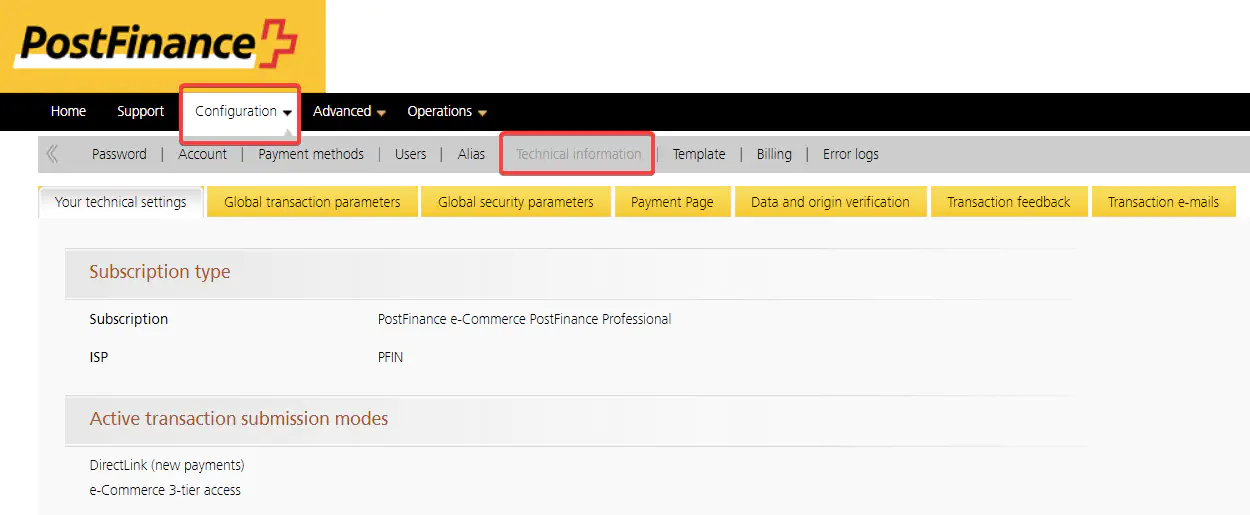The width and height of the screenshot is (1250, 515).
Task: Select the Payment Page tab
Action: pyautogui.click(x=672, y=202)
